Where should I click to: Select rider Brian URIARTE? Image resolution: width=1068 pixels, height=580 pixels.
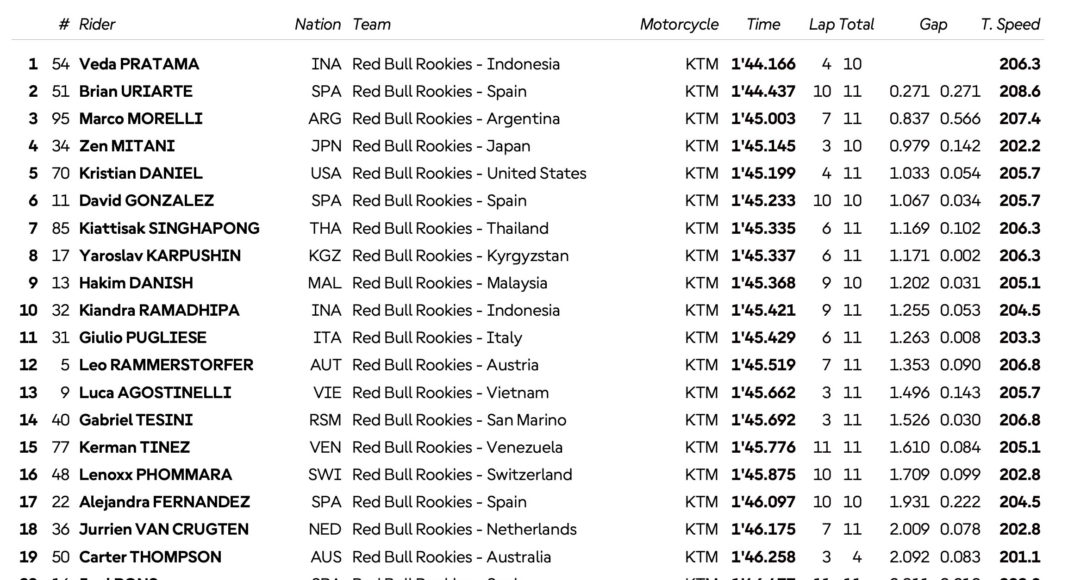point(136,91)
